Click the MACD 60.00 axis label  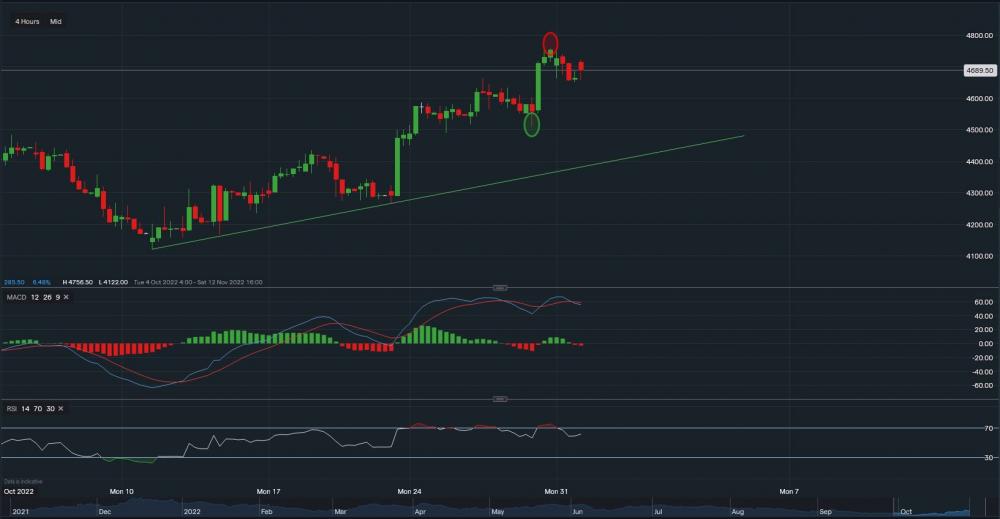(x=983, y=302)
